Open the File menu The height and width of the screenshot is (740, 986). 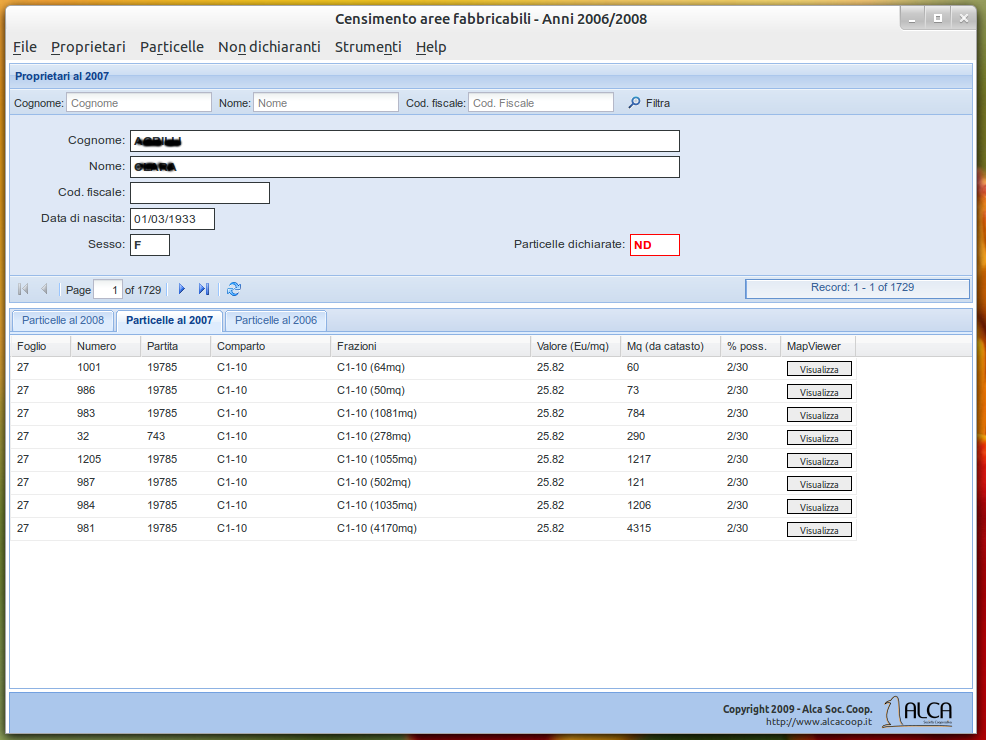[x=25, y=47]
